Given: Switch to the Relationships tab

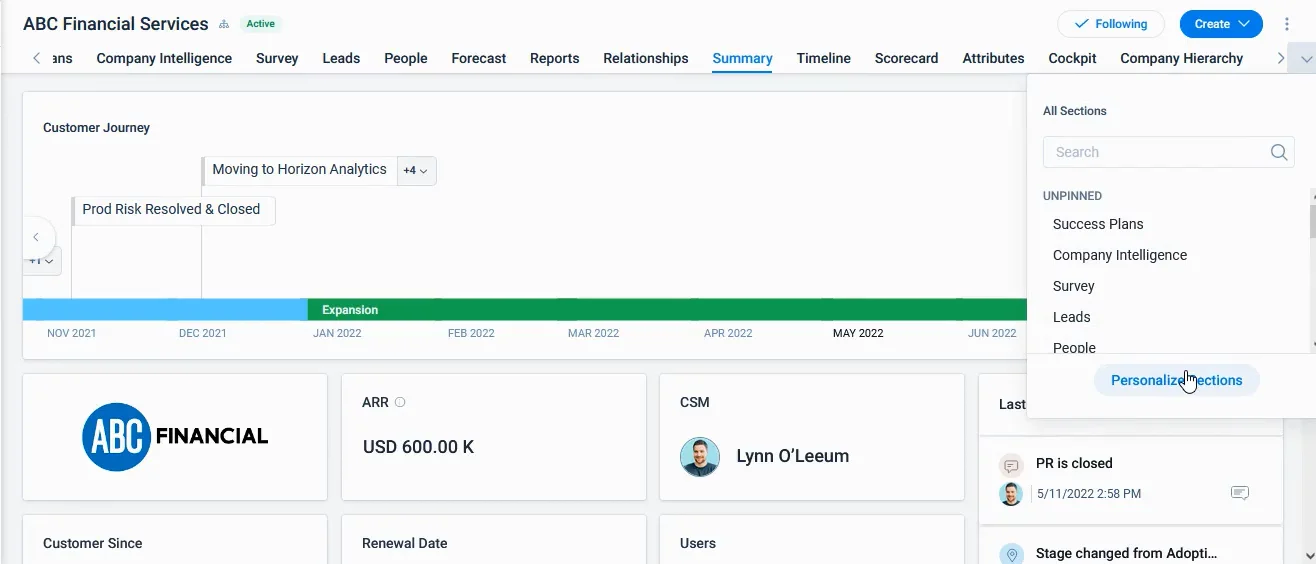Looking at the screenshot, I should pyautogui.click(x=646, y=58).
